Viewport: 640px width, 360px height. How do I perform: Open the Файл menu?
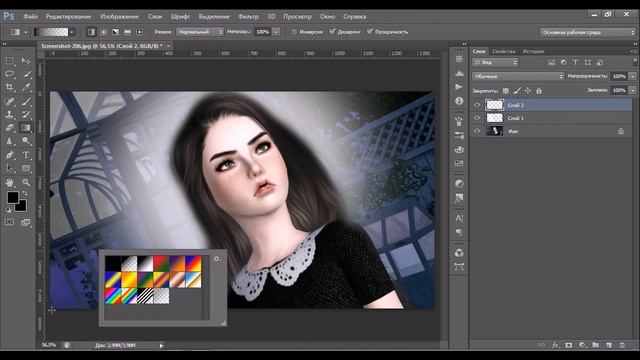click(x=31, y=17)
